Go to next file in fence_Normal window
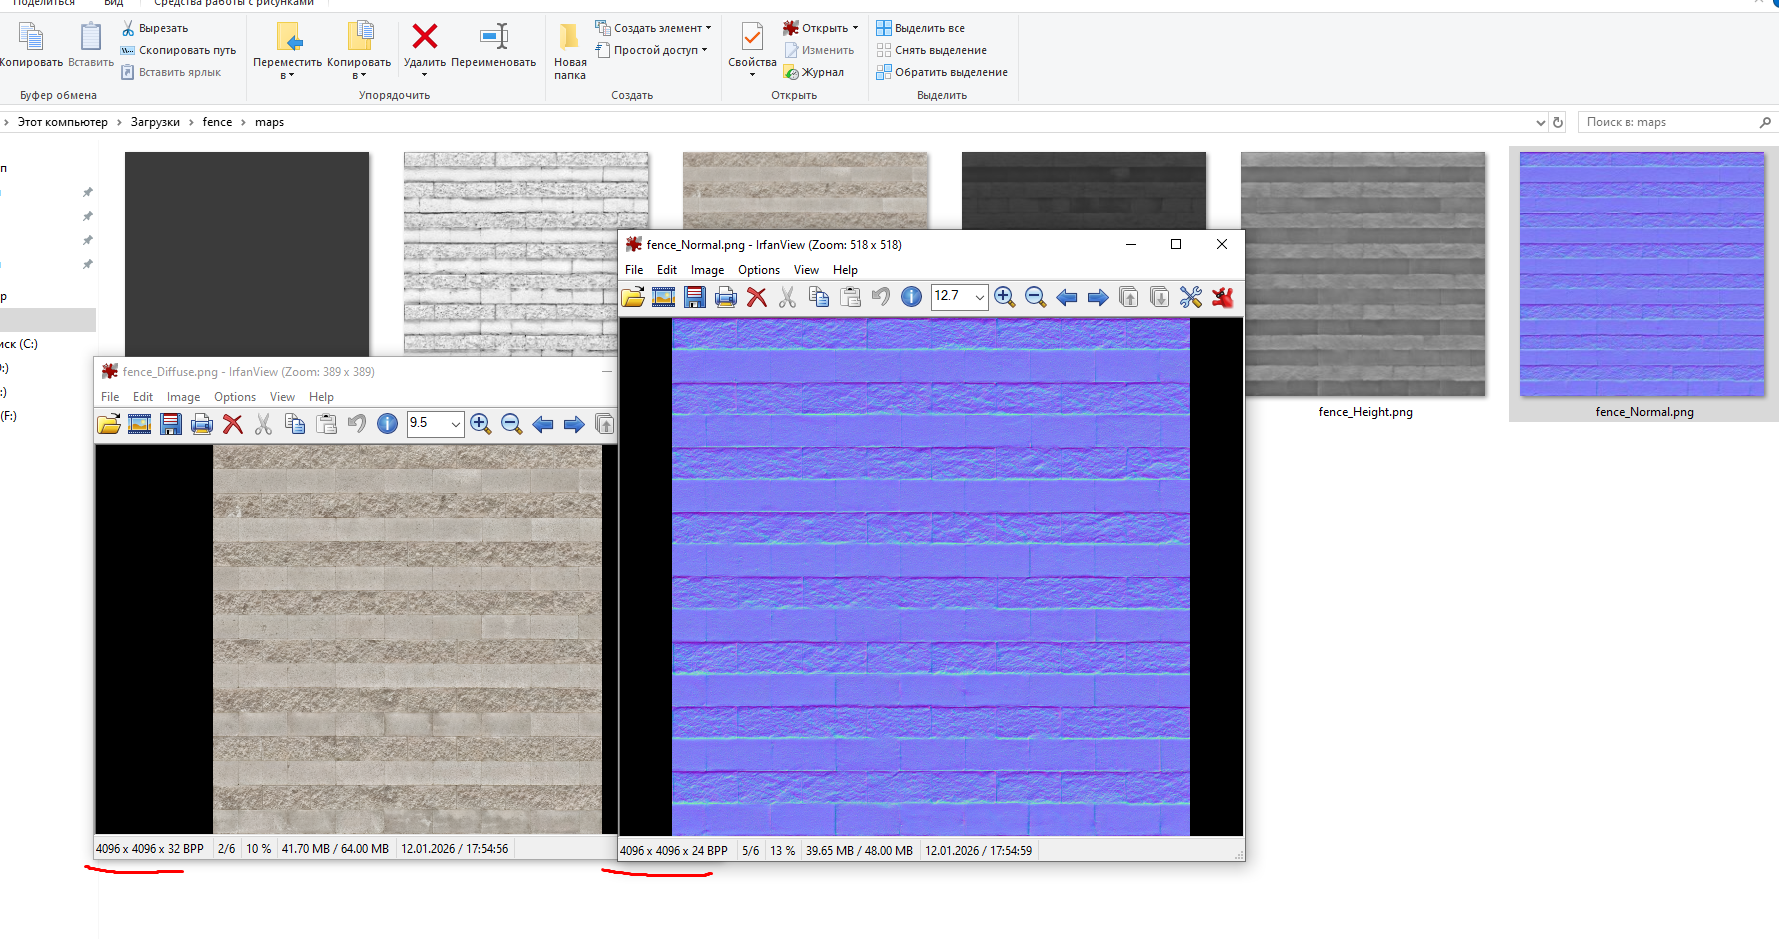This screenshot has height=939, width=1779. [1098, 297]
